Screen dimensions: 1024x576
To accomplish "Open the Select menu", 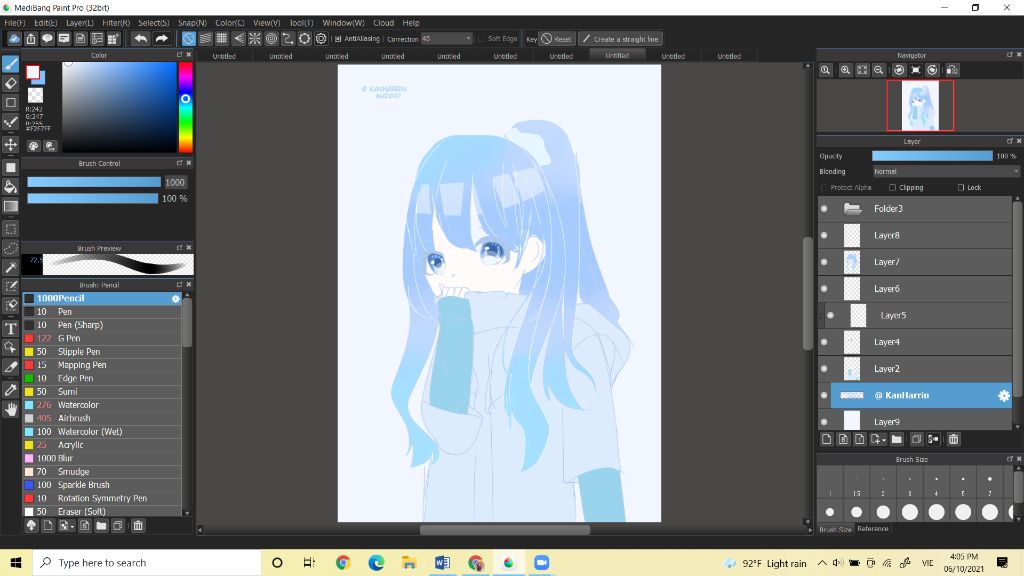I will (153, 23).
